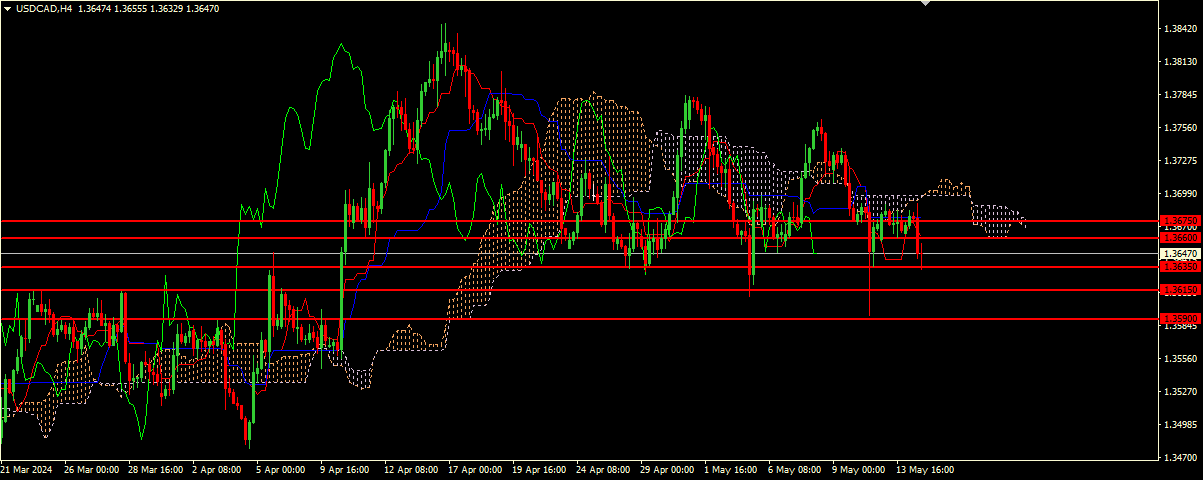The width and height of the screenshot is (1203, 480).
Task: Select the 1.36150 horizontal line price label
Action: 1179,290
